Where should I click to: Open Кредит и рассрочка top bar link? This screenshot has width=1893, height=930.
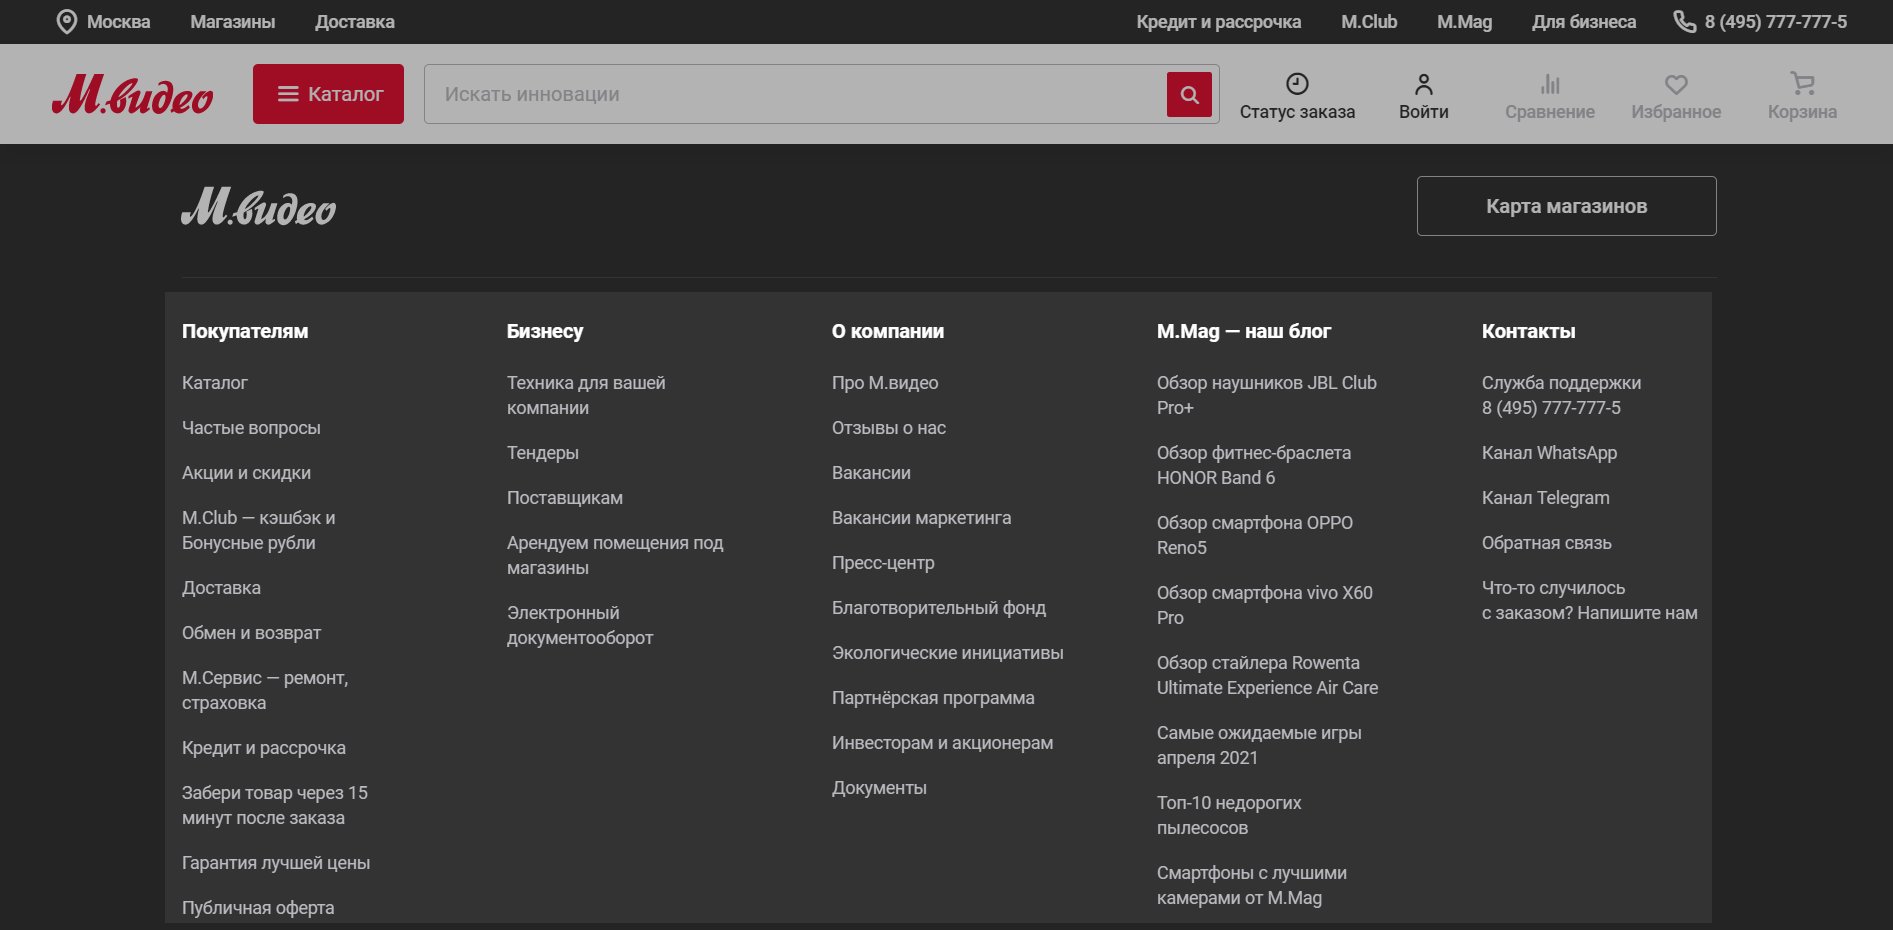(1219, 22)
